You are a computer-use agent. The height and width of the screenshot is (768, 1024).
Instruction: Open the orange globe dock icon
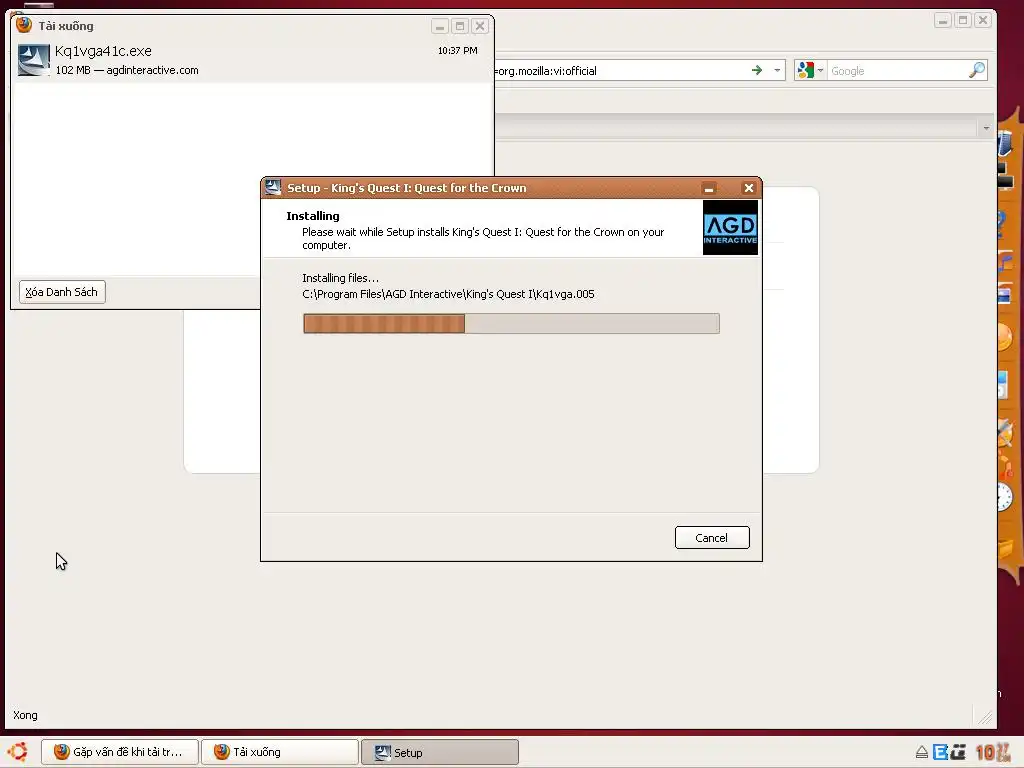1006,337
